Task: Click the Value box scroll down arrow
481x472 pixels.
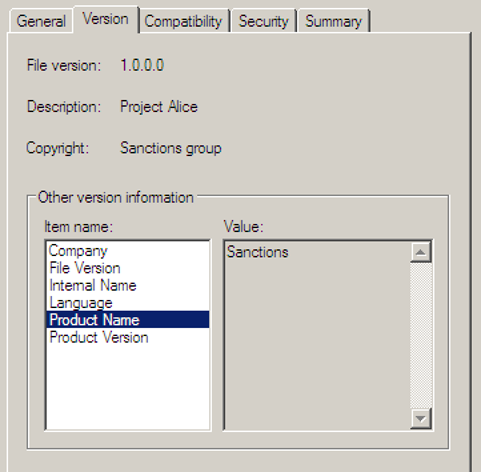Action: pyautogui.click(x=421, y=418)
